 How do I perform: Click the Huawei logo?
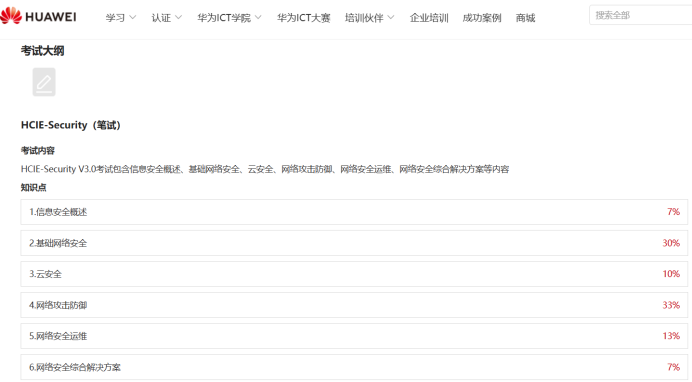pos(38,16)
